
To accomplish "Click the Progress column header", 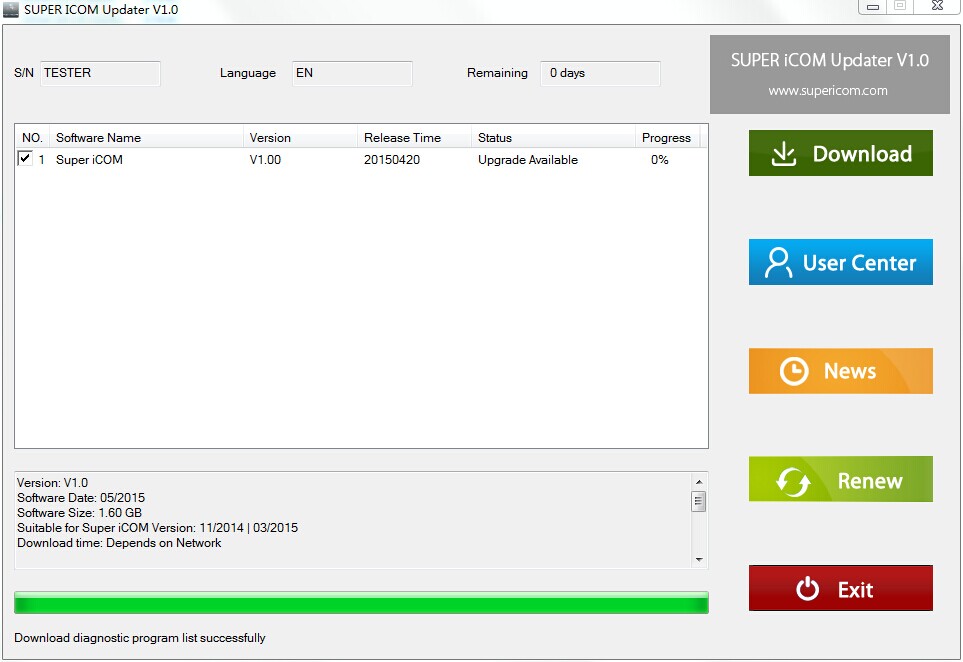I will click(x=668, y=138).
